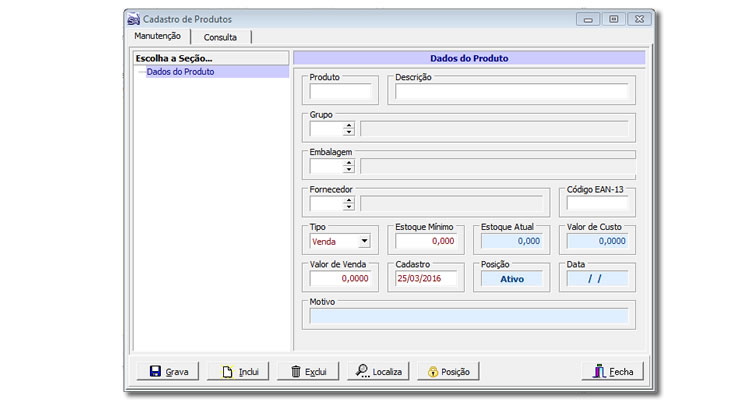The height and width of the screenshot is (400, 750).
Task: Click the floppy disk icon on Grava
Action: [x=155, y=371]
